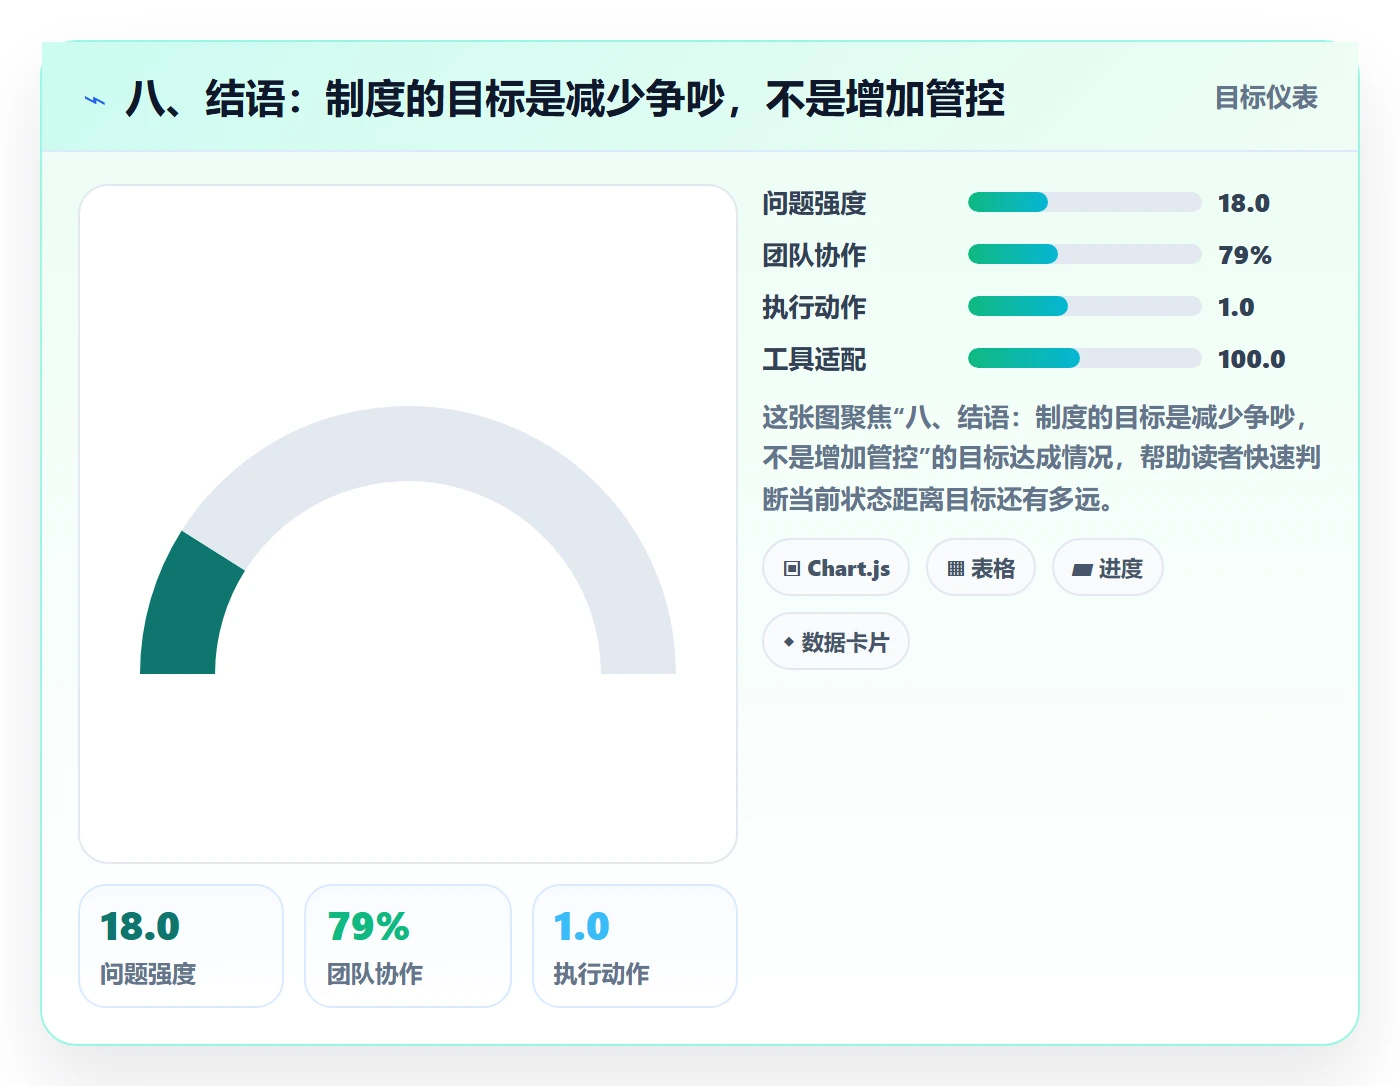
Task: Click the dark teal filled segment of the gauge
Action: [185, 612]
